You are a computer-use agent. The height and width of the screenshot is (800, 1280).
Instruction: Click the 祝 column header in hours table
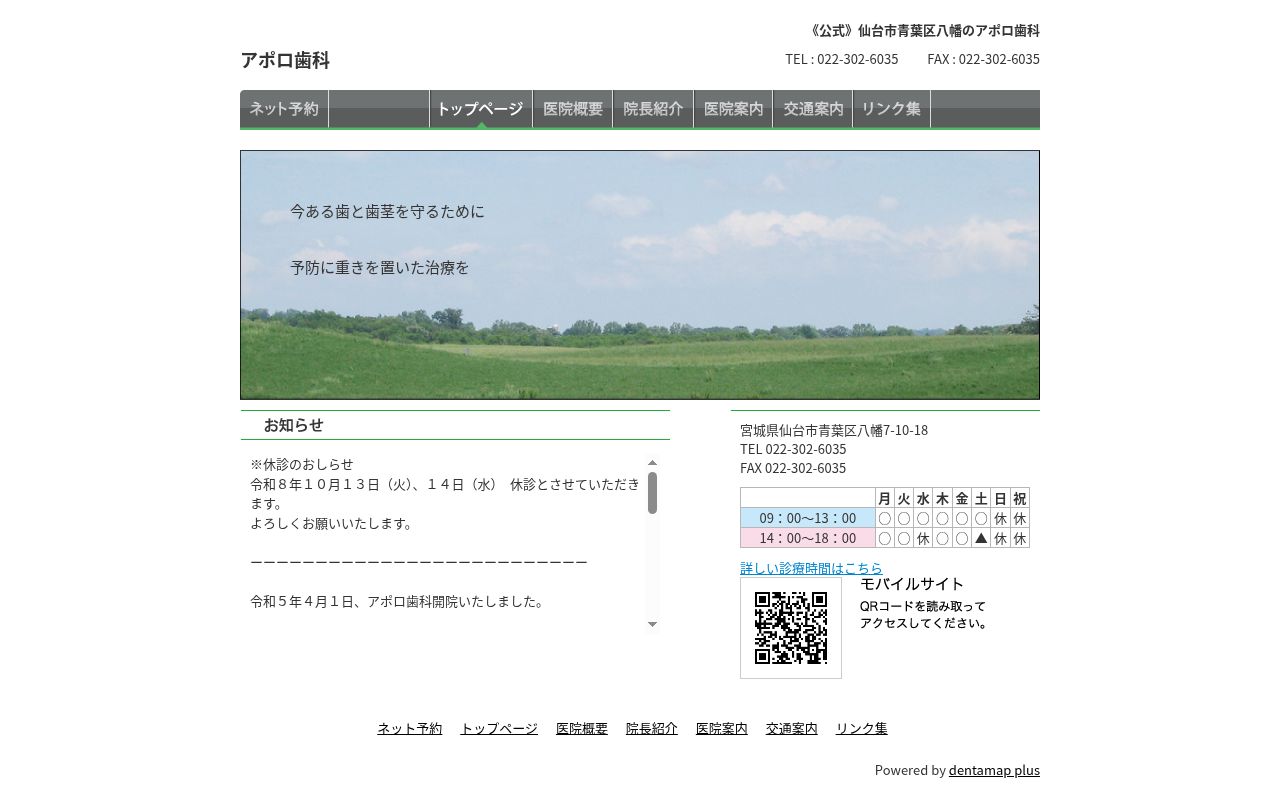1019,498
